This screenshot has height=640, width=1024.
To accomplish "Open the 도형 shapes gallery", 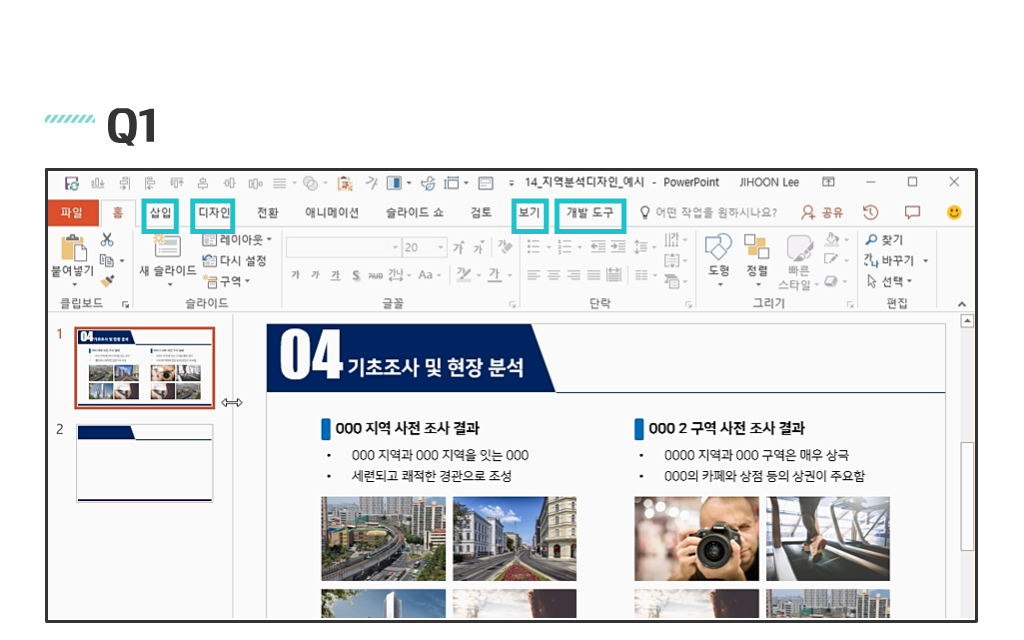I will pos(718,261).
